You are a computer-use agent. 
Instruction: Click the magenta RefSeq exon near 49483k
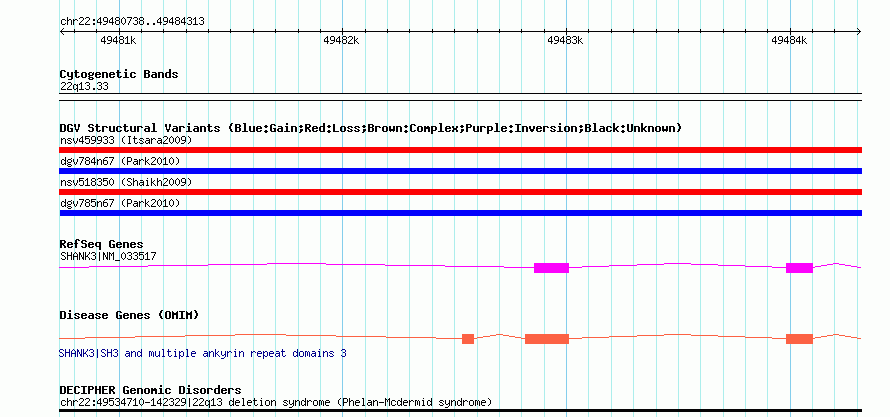(x=551, y=268)
